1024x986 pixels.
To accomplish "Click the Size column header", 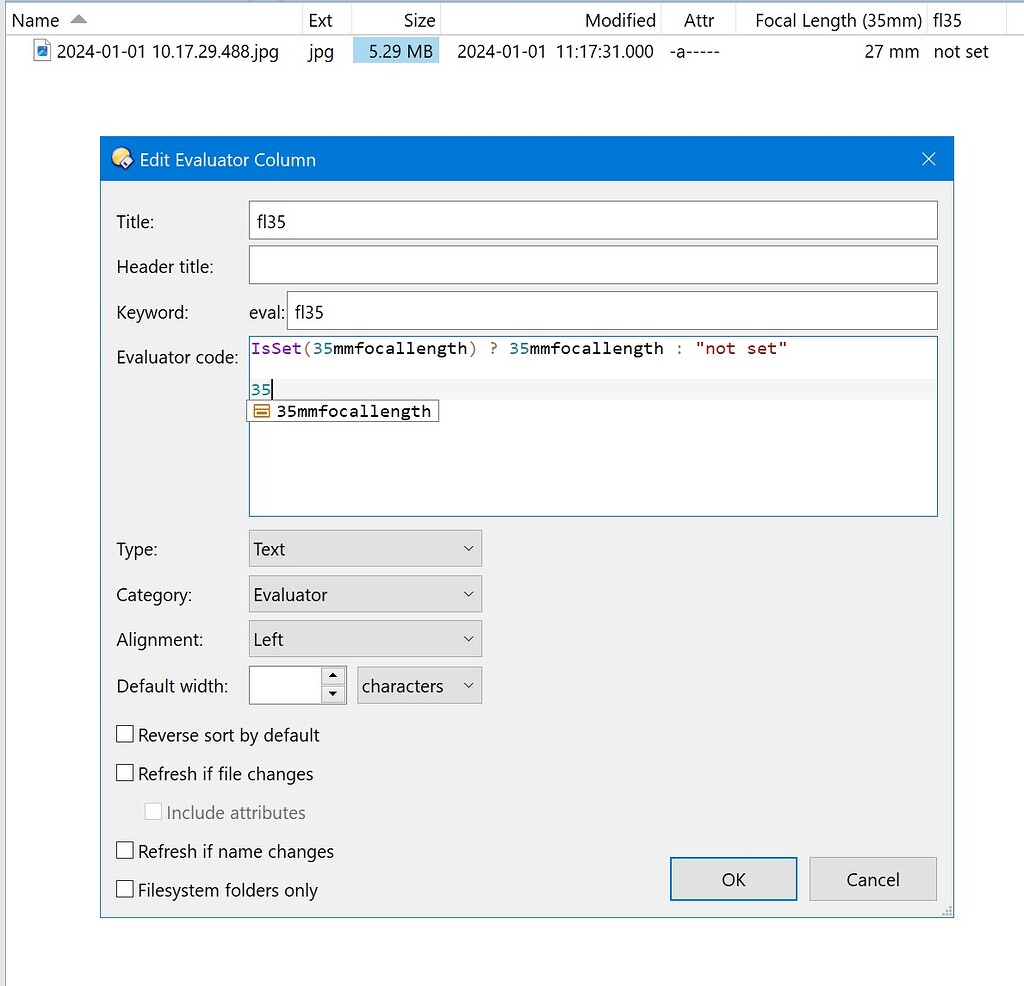I will (420, 19).
